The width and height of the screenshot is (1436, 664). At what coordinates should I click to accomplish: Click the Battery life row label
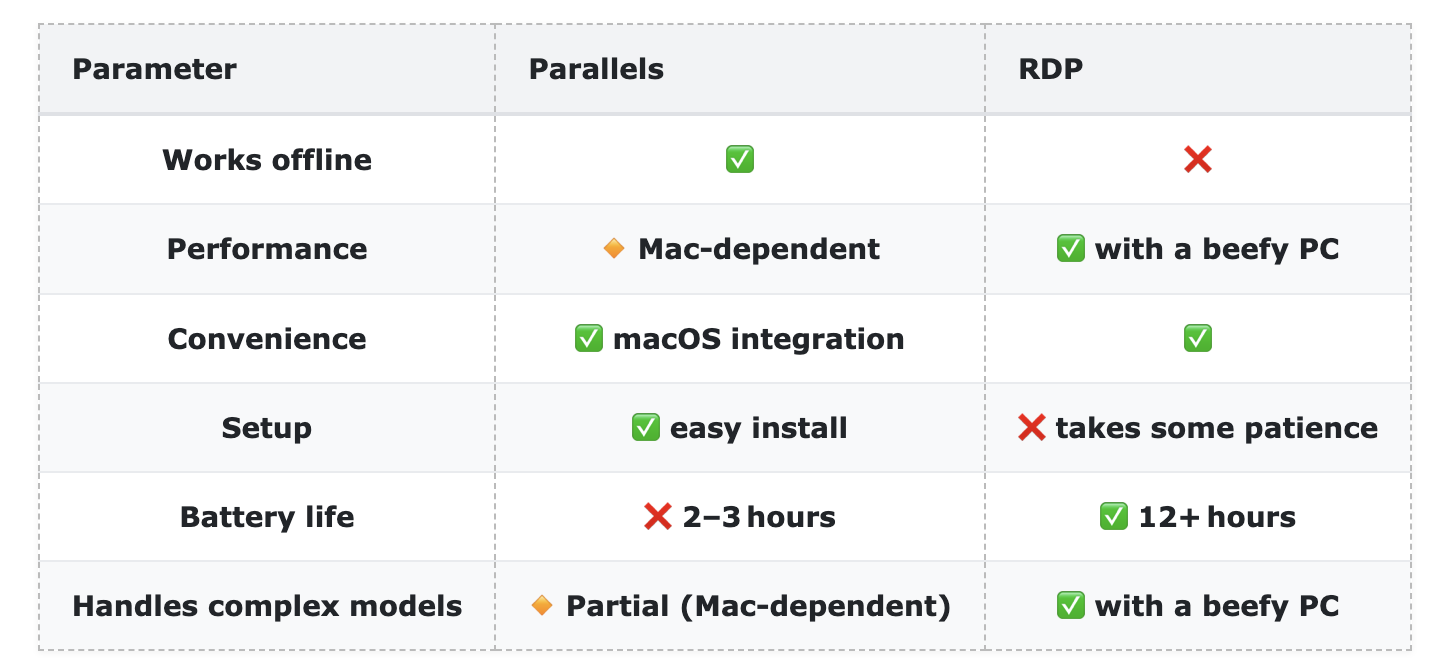pyautogui.click(x=267, y=517)
